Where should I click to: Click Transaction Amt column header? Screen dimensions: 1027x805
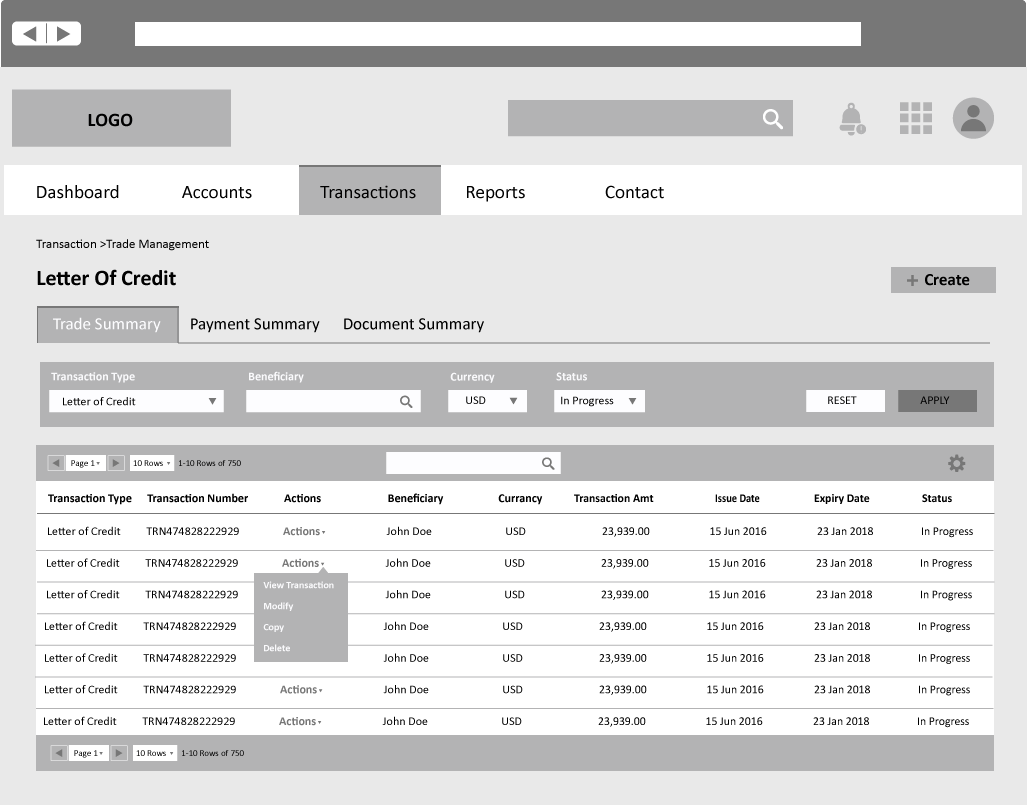tap(614, 498)
